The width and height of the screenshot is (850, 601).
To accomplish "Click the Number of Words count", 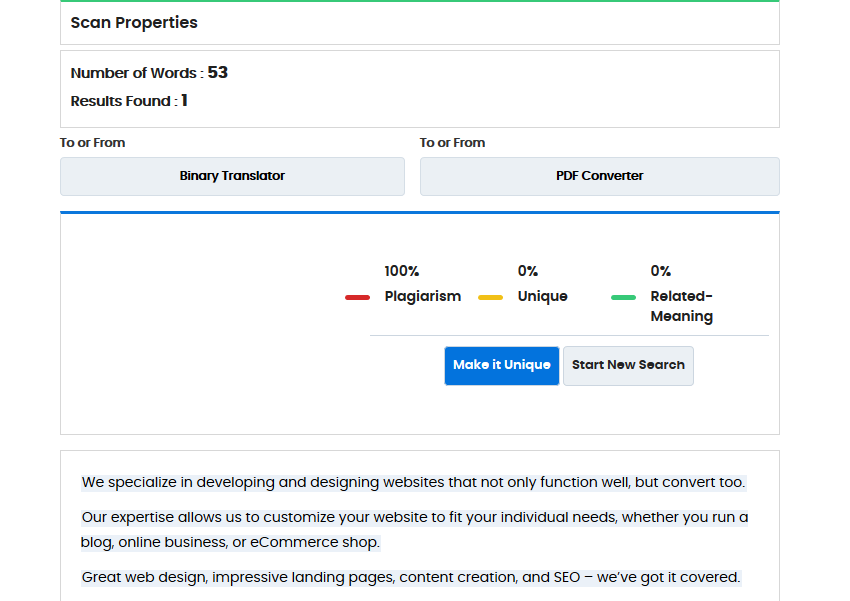I will (217, 73).
